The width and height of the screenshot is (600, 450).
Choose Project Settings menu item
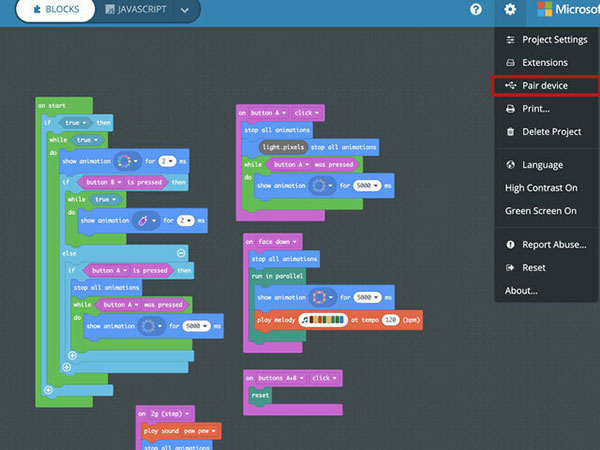[x=555, y=40]
